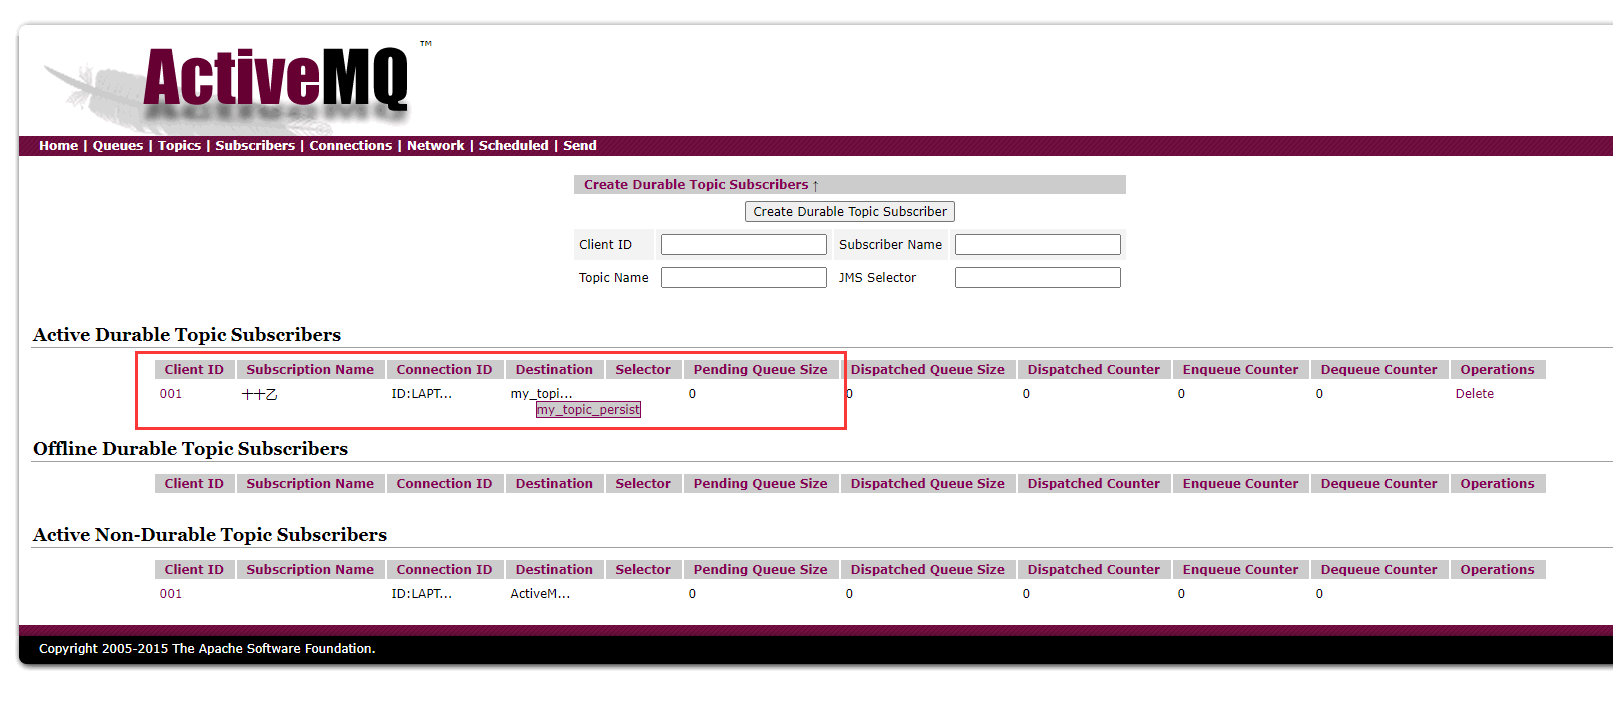Open the Network page
Viewport: 1613px width, 719px height.
[435, 146]
